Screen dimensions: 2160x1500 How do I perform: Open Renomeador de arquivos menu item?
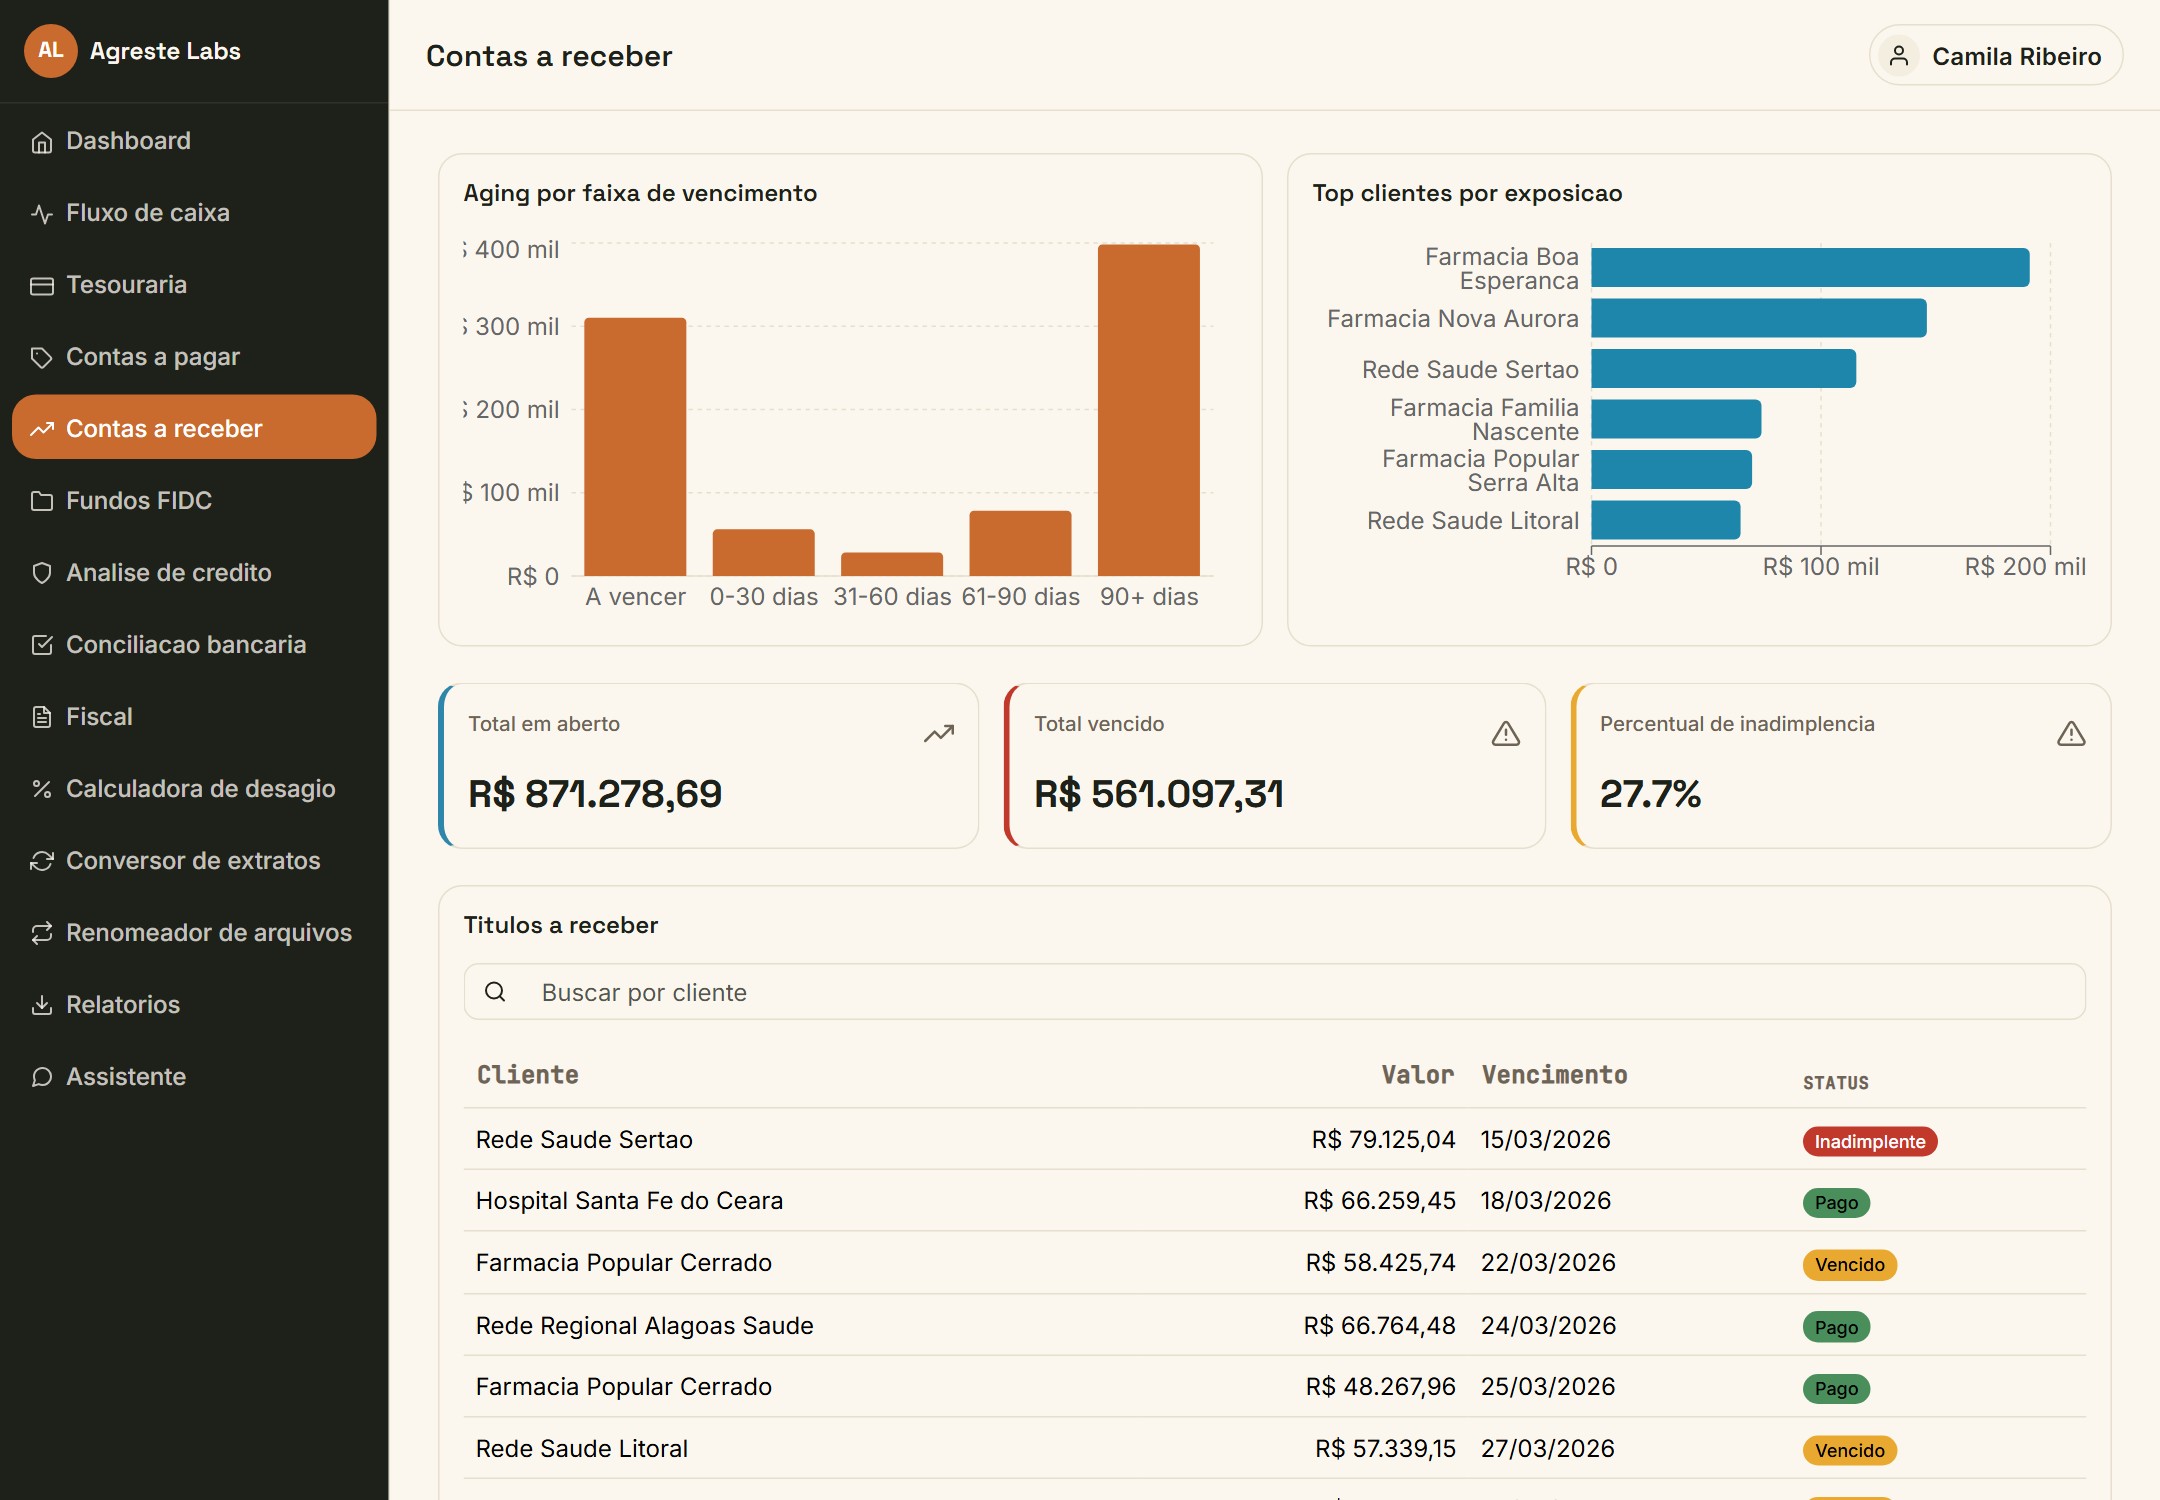(194, 933)
